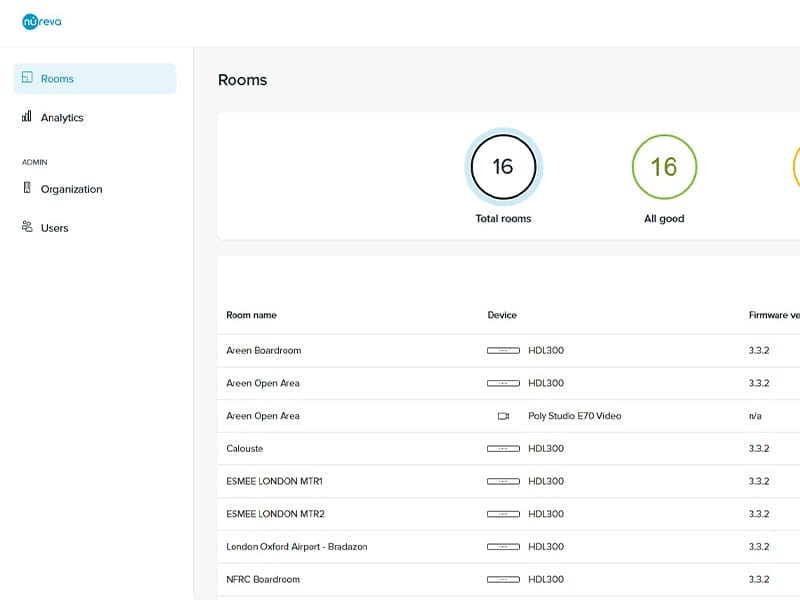
Task: Sort the table by Device column
Action: 502,314
